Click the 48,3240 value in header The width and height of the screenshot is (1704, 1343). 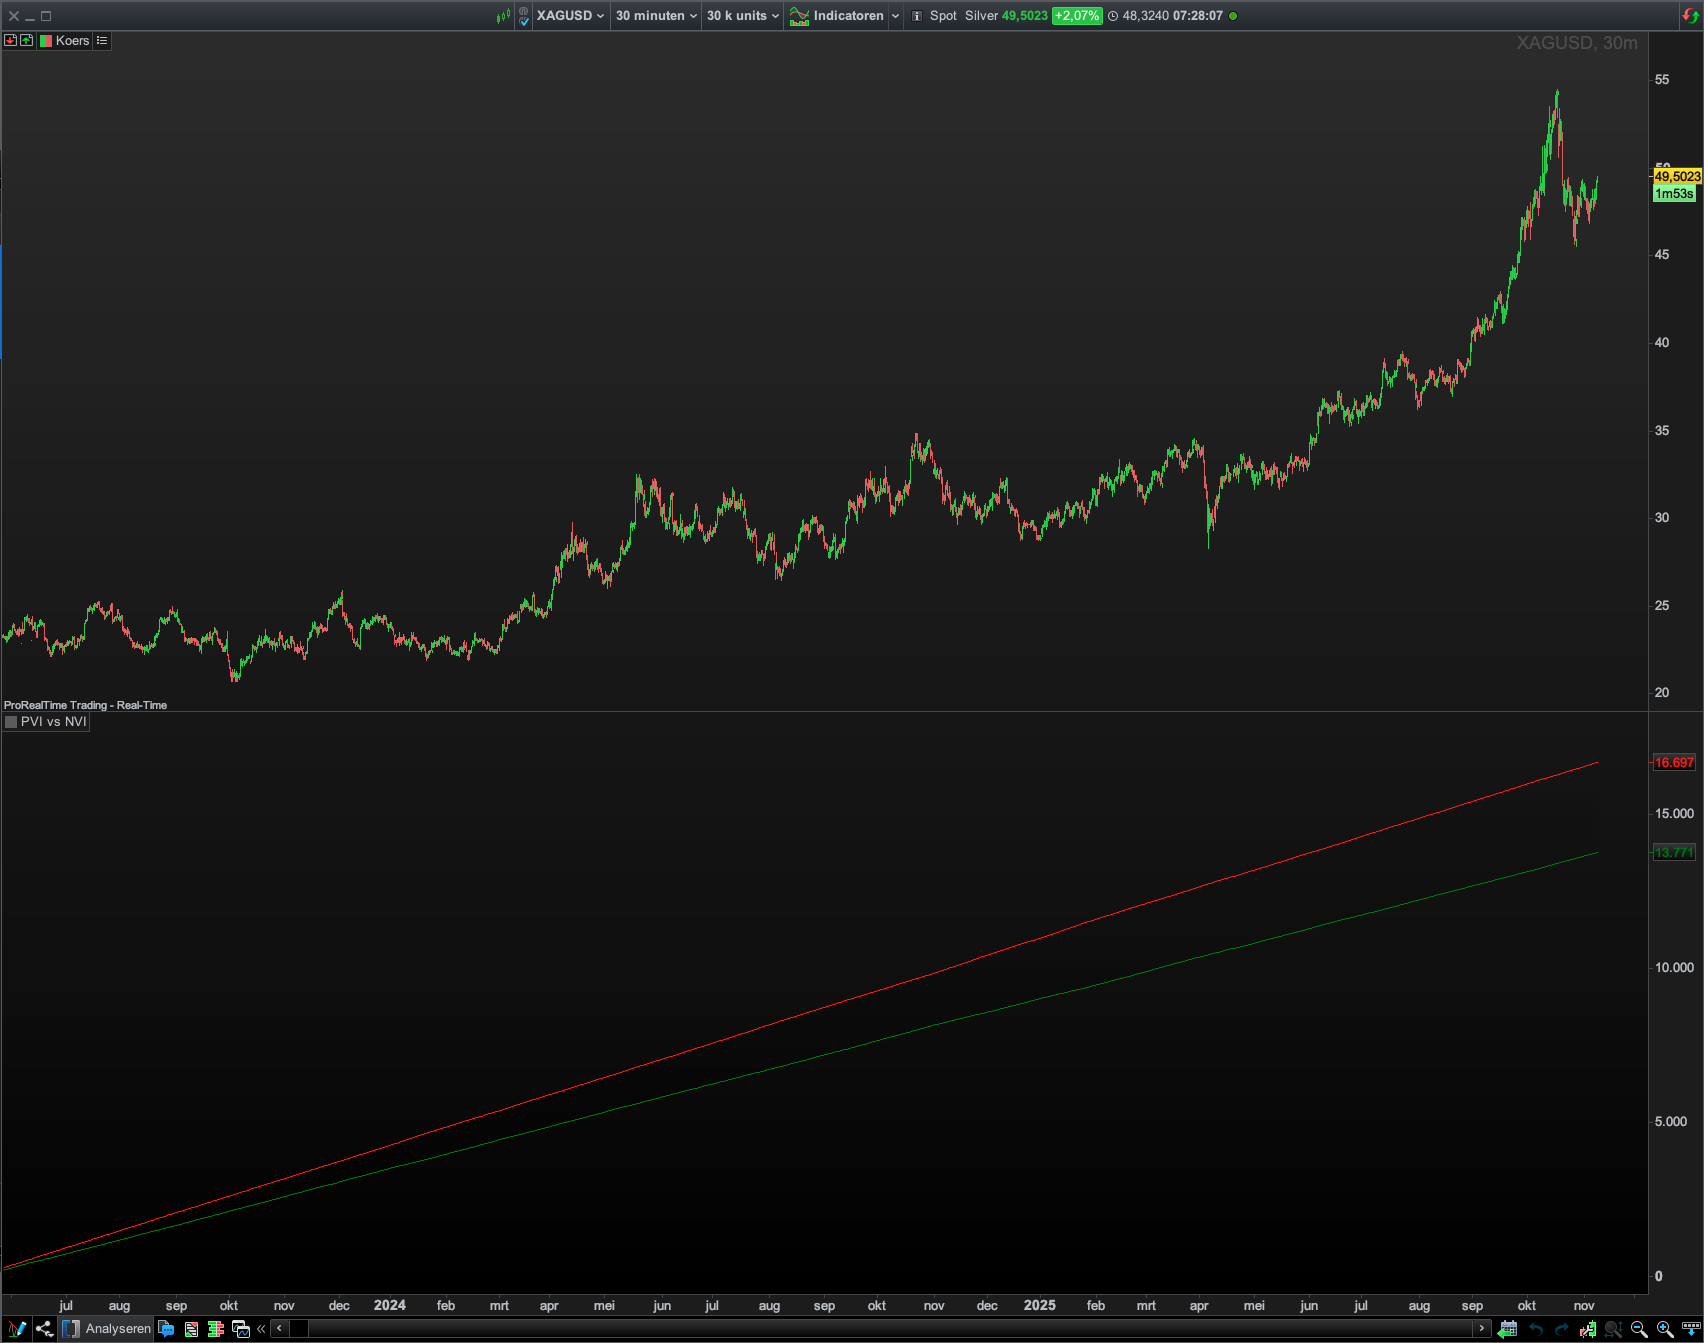tap(1146, 16)
